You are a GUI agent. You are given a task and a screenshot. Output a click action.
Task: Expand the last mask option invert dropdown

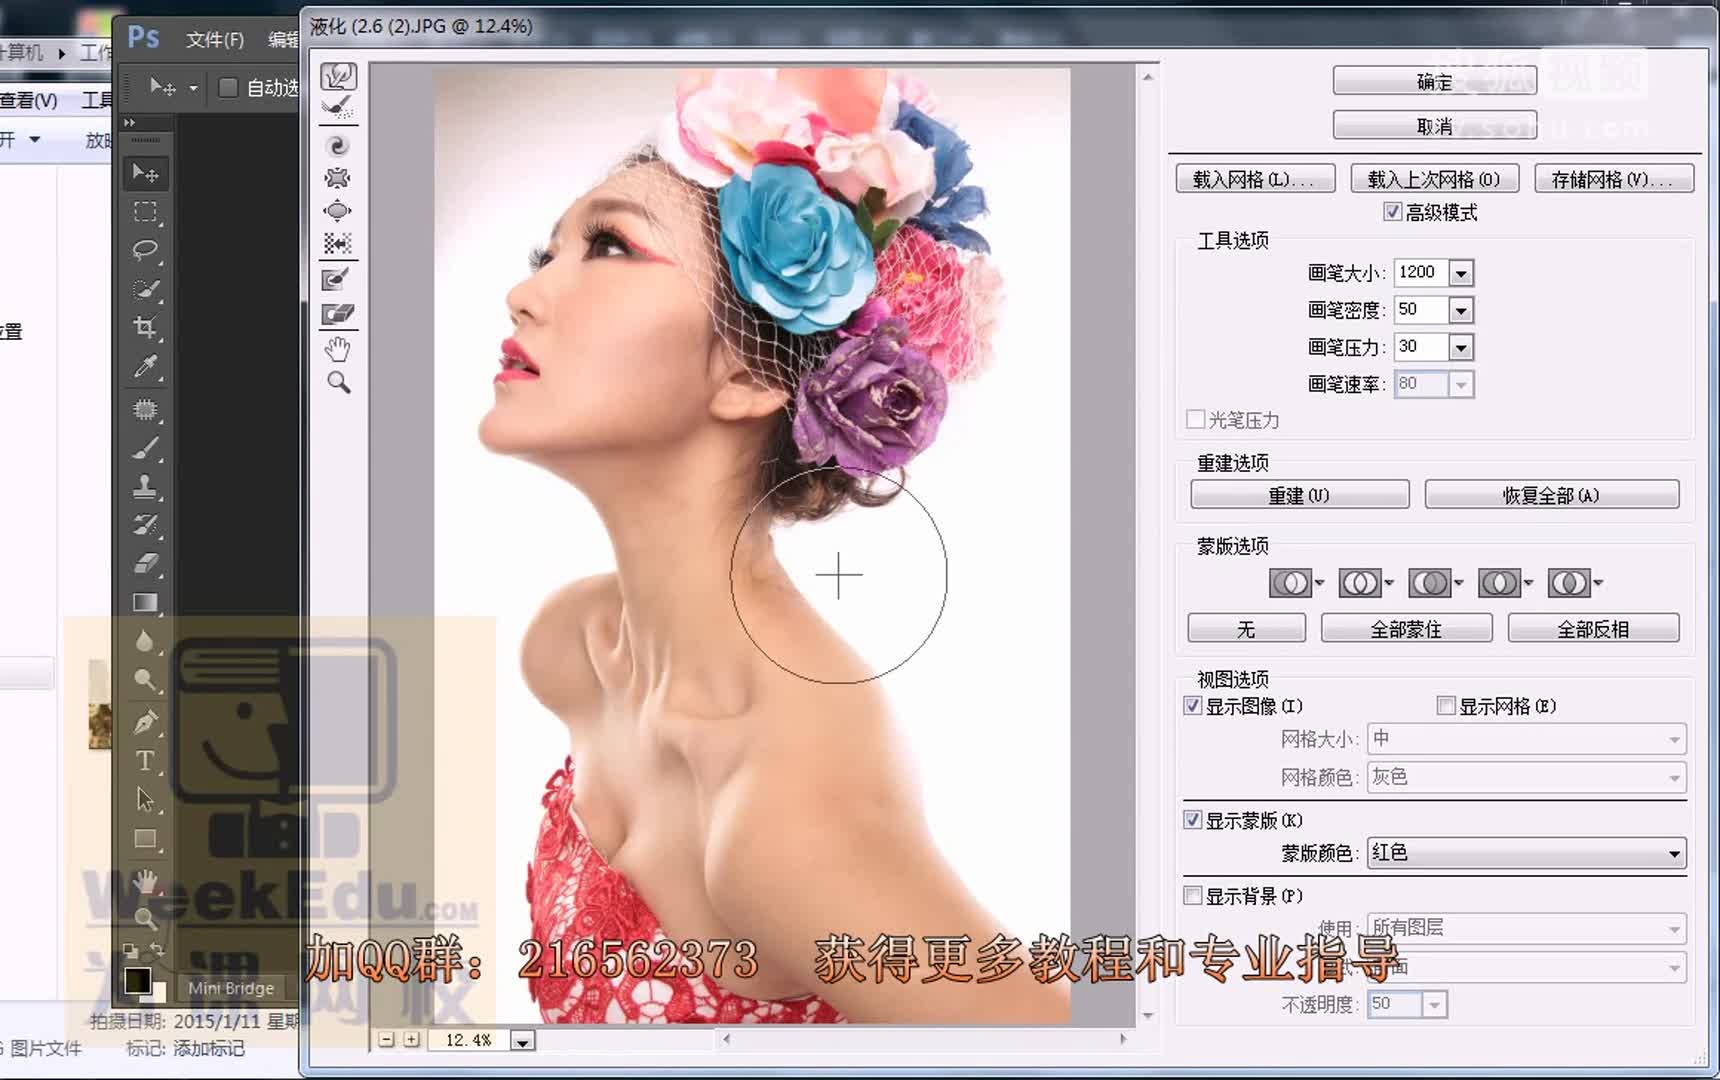pyautogui.click(x=1598, y=583)
